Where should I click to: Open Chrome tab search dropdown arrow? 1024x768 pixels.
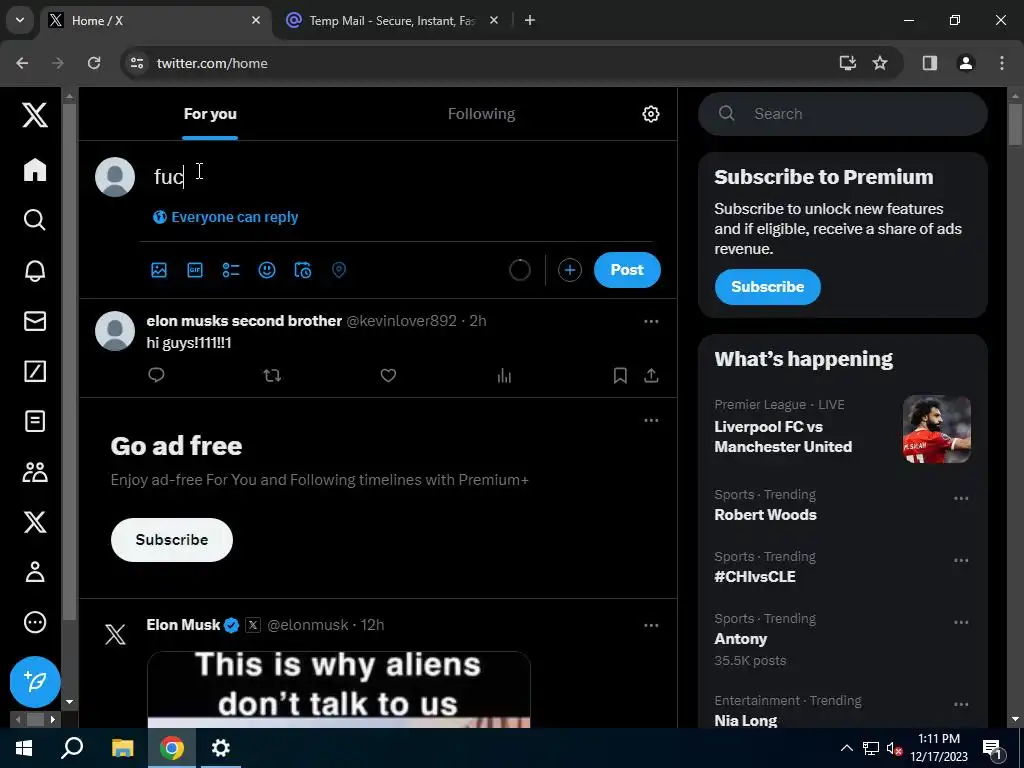[x=20, y=20]
